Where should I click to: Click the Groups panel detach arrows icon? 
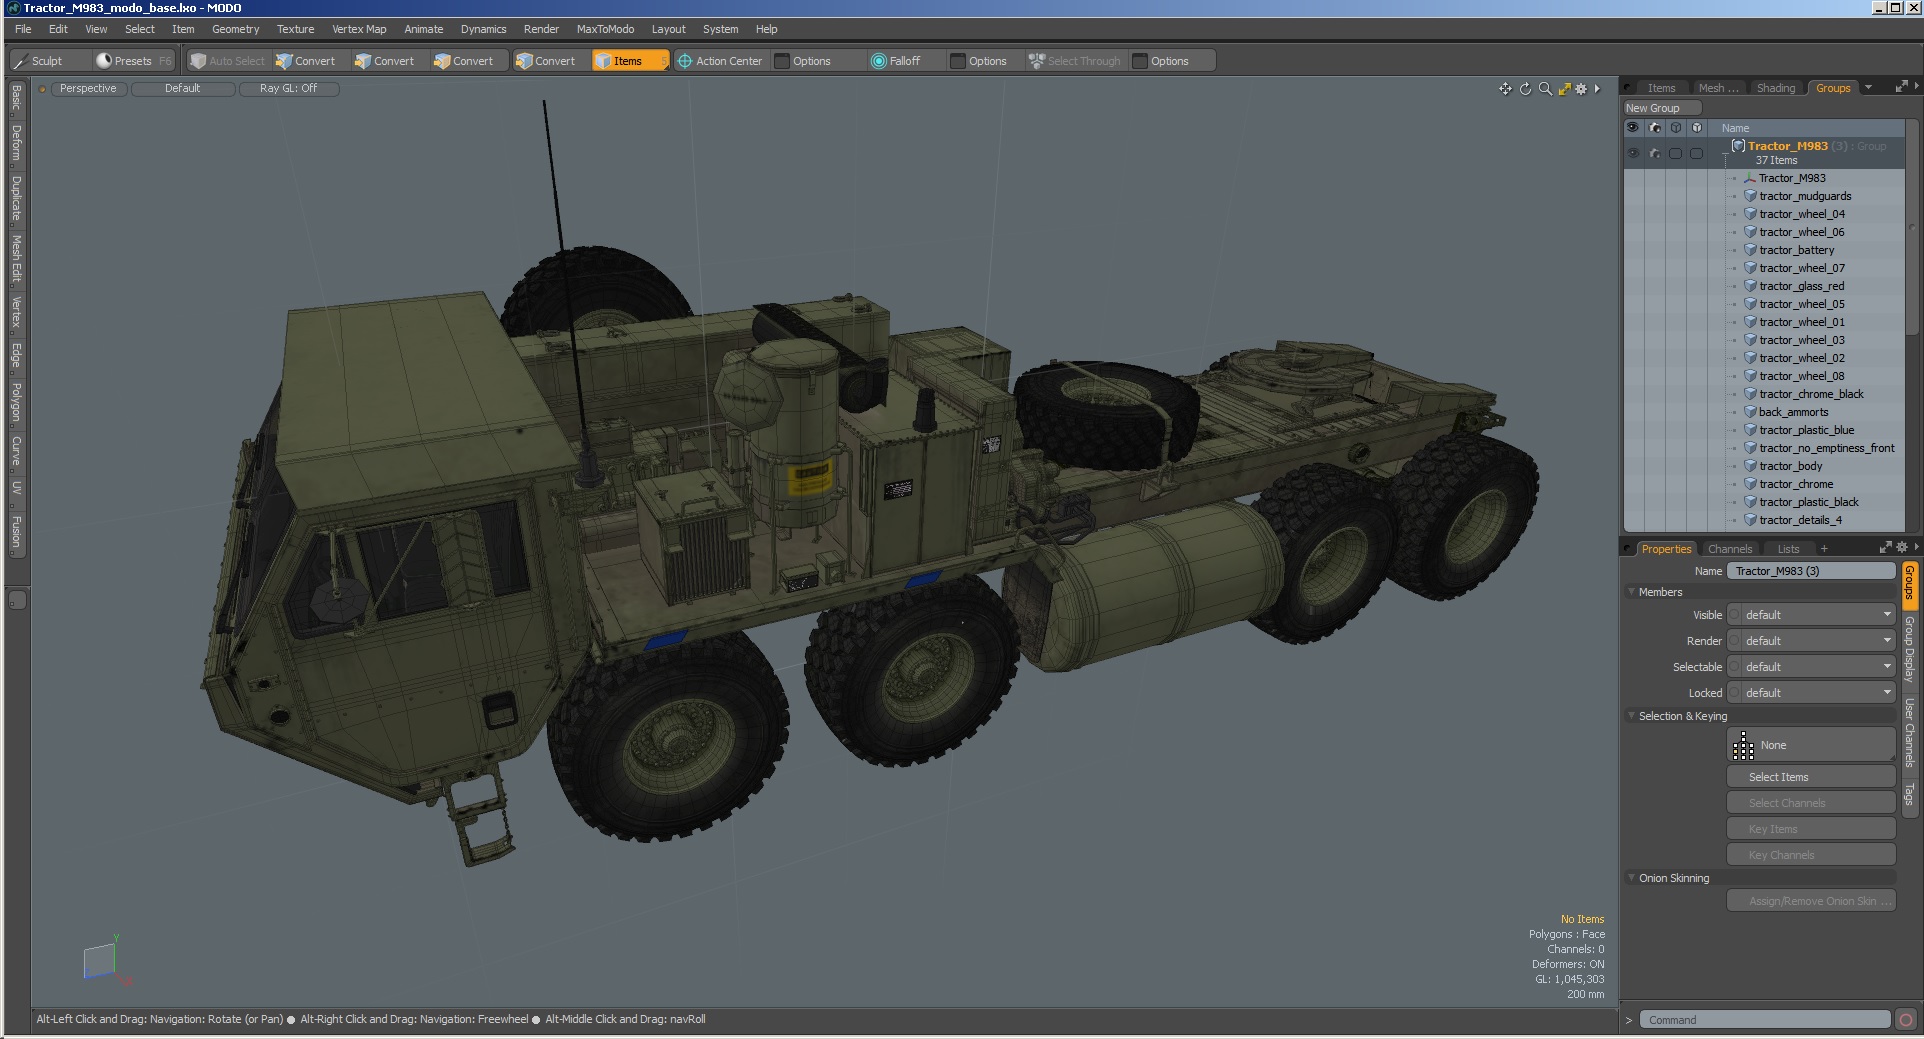click(x=1901, y=87)
